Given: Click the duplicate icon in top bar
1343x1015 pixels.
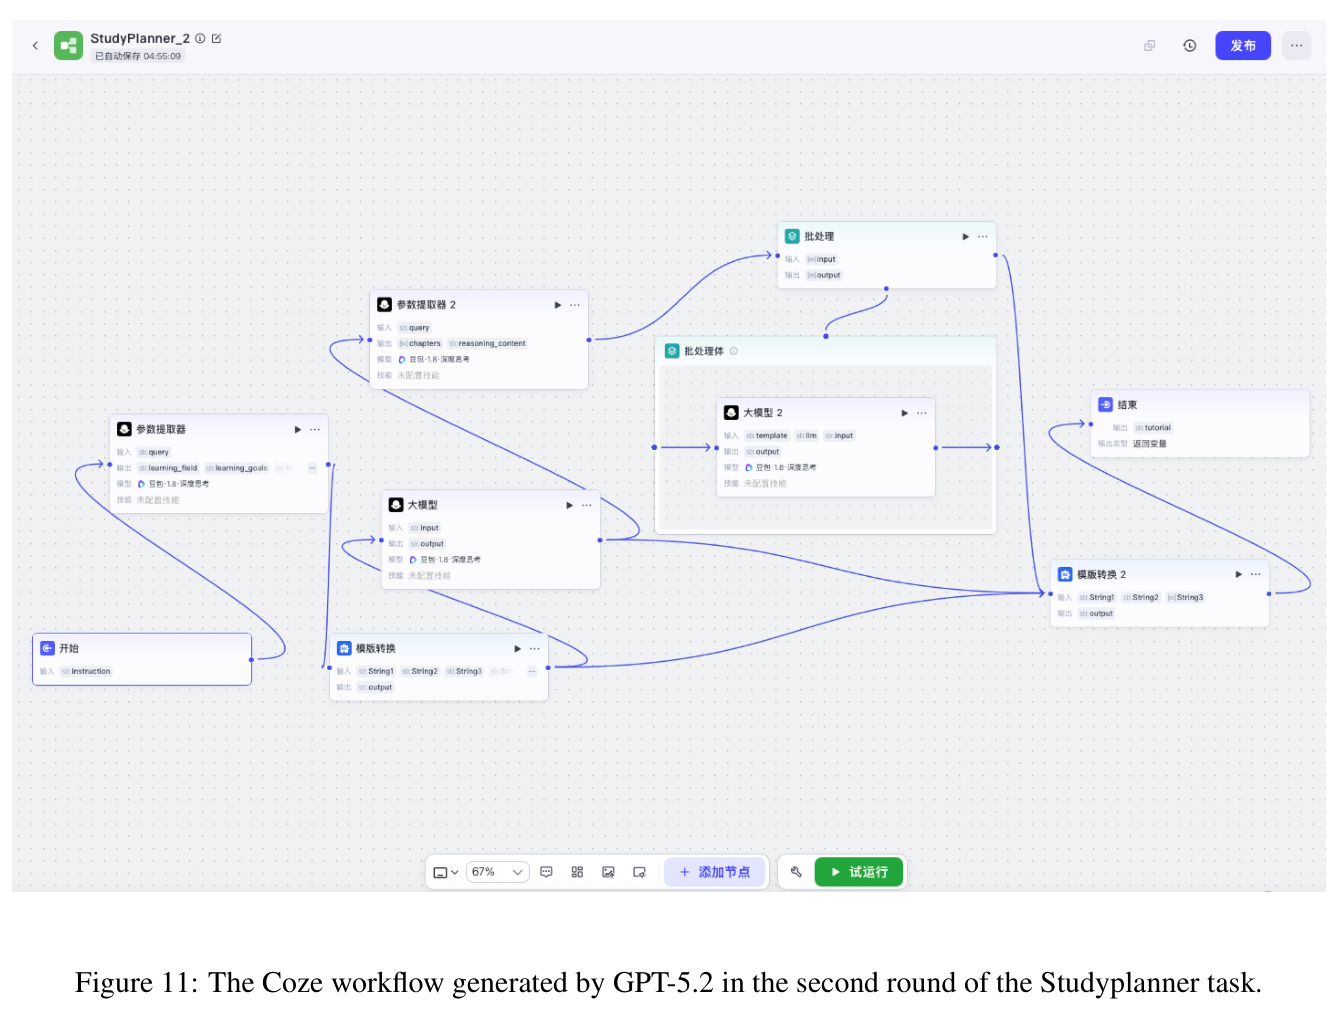Looking at the screenshot, I should coord(1150,45).
